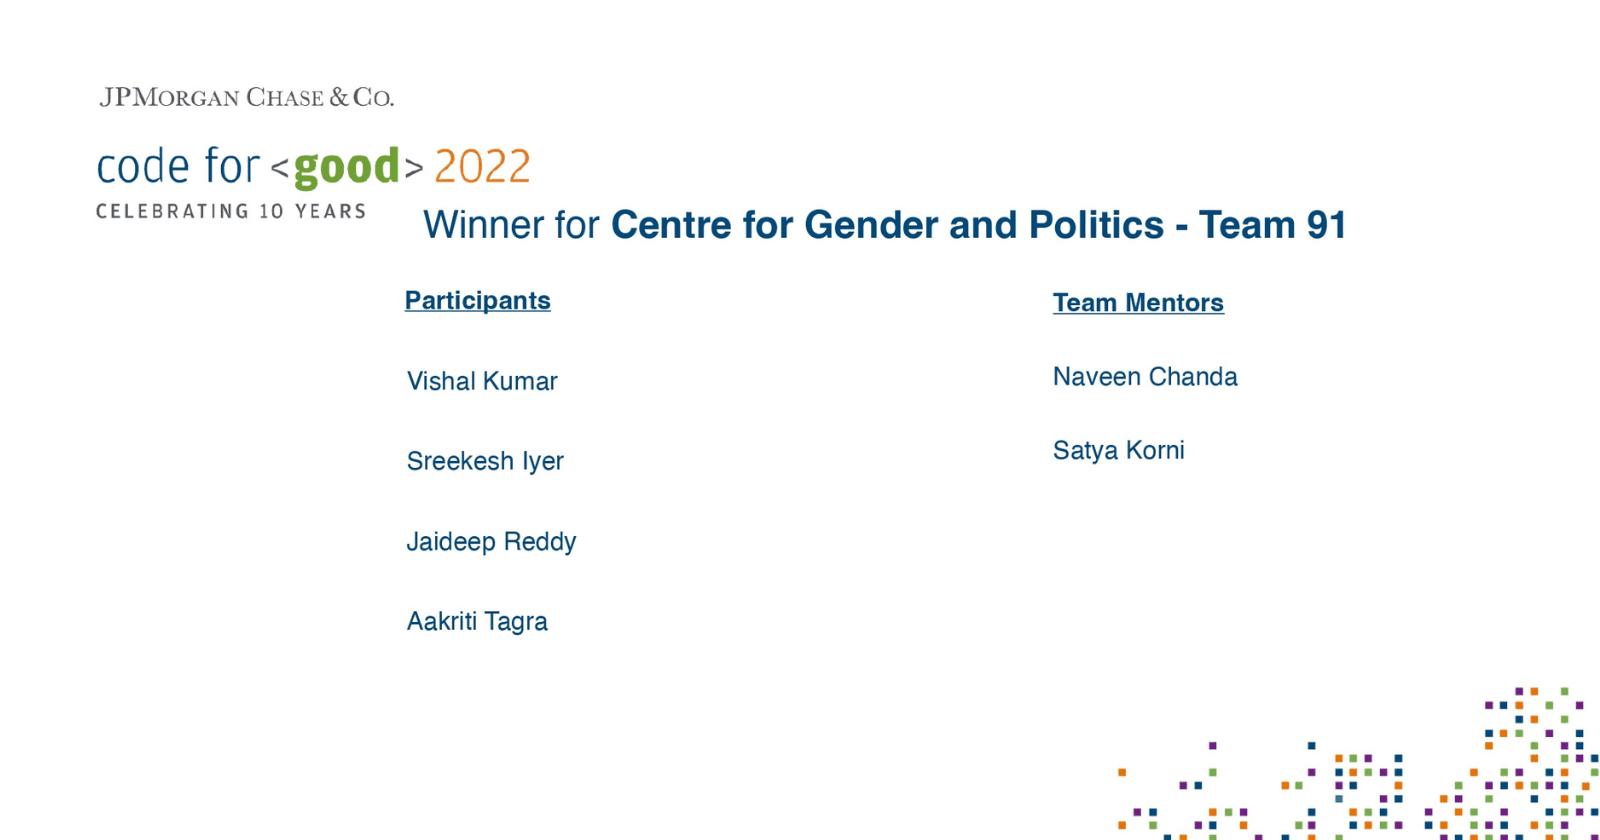Click the underlined Team Mentors heading
Viewport: 1600px width, 840px height.
[x=1138, y=303]
